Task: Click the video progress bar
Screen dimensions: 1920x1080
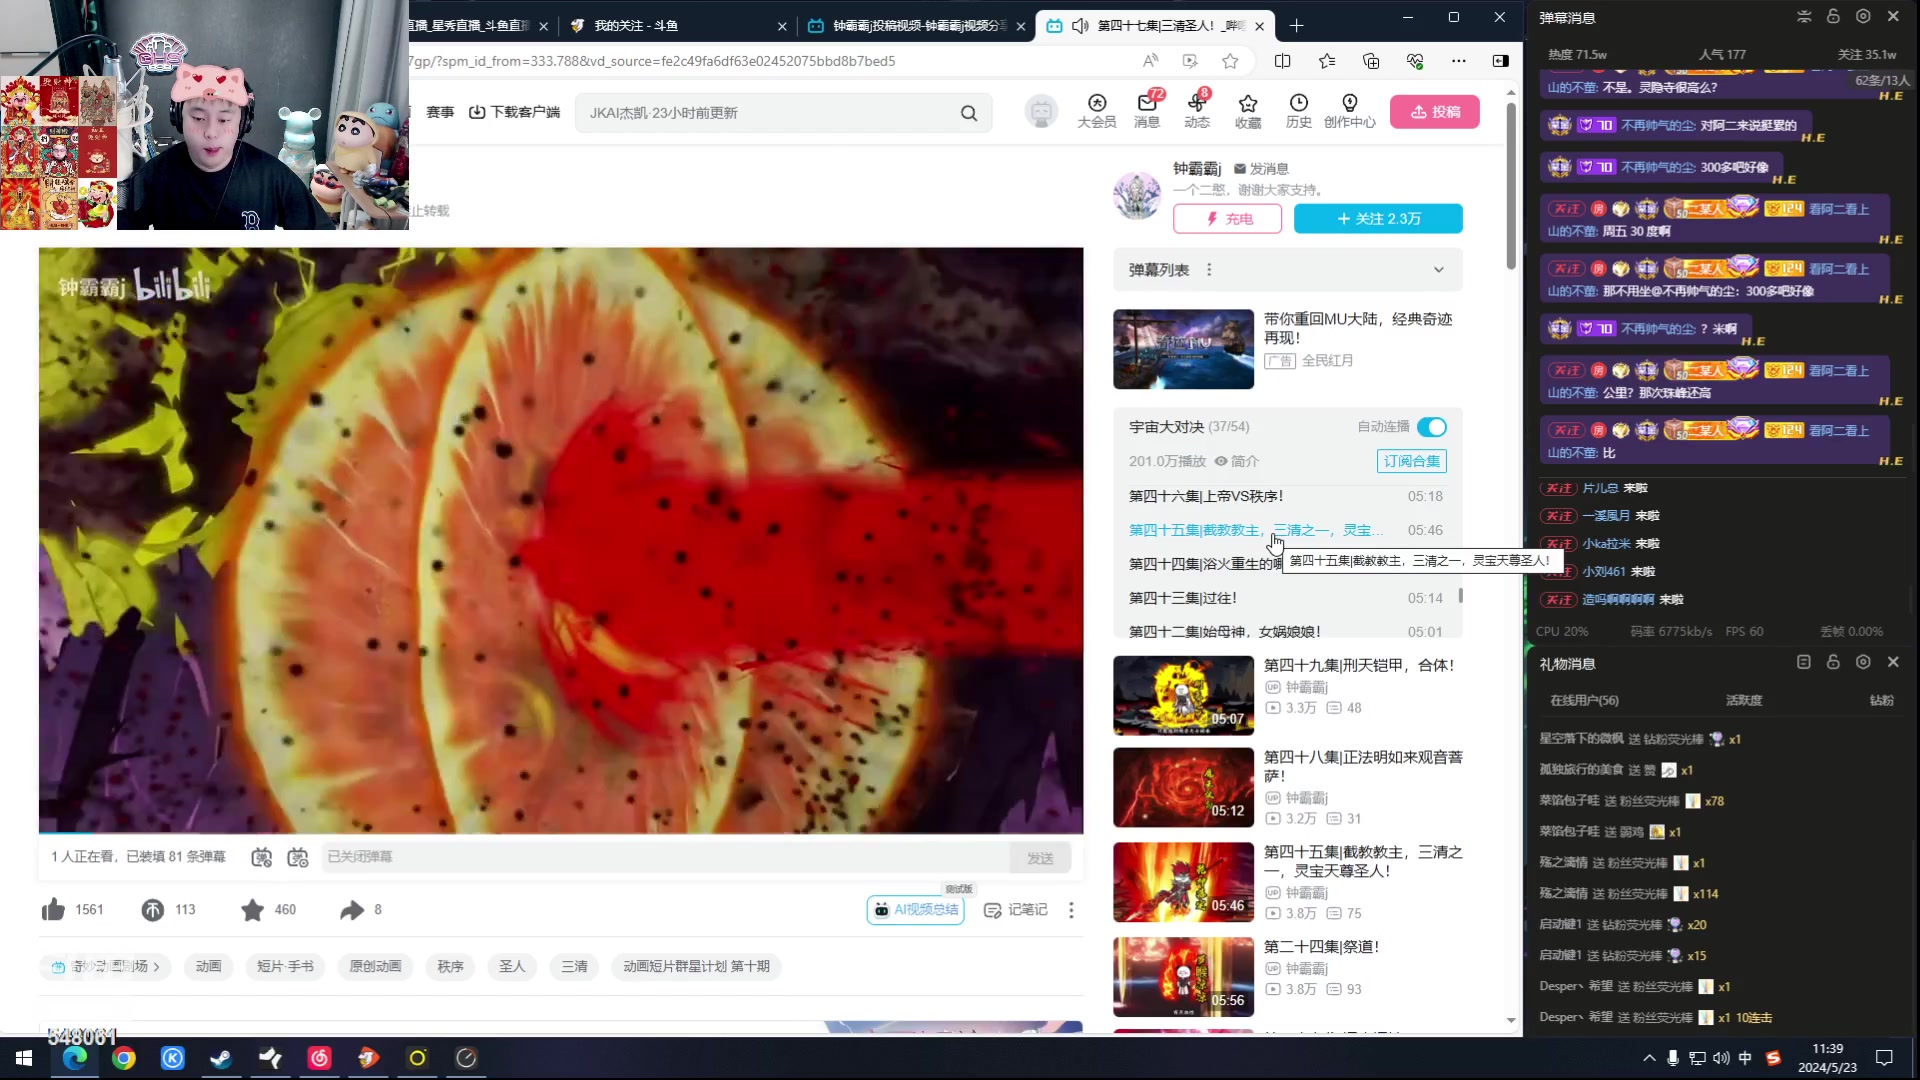Action: point(561,833)
